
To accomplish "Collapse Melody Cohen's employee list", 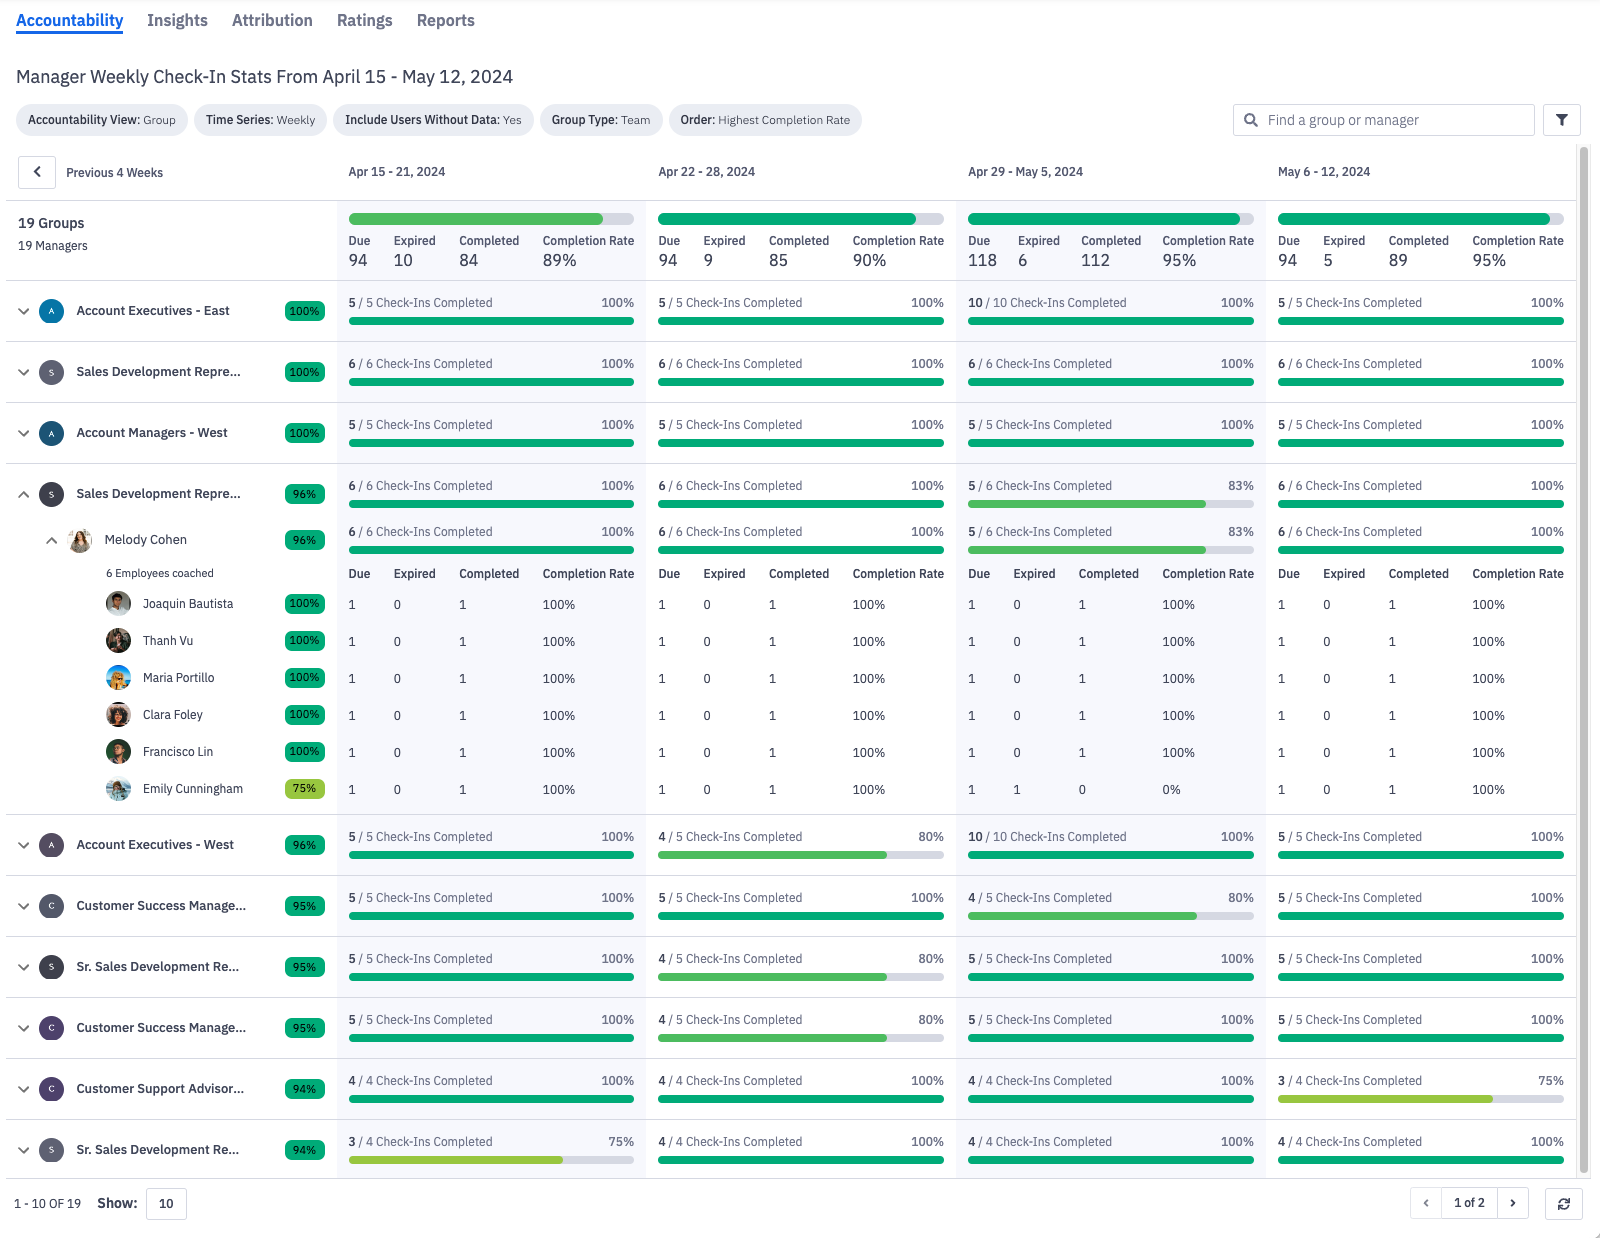I will coord(51,540).
